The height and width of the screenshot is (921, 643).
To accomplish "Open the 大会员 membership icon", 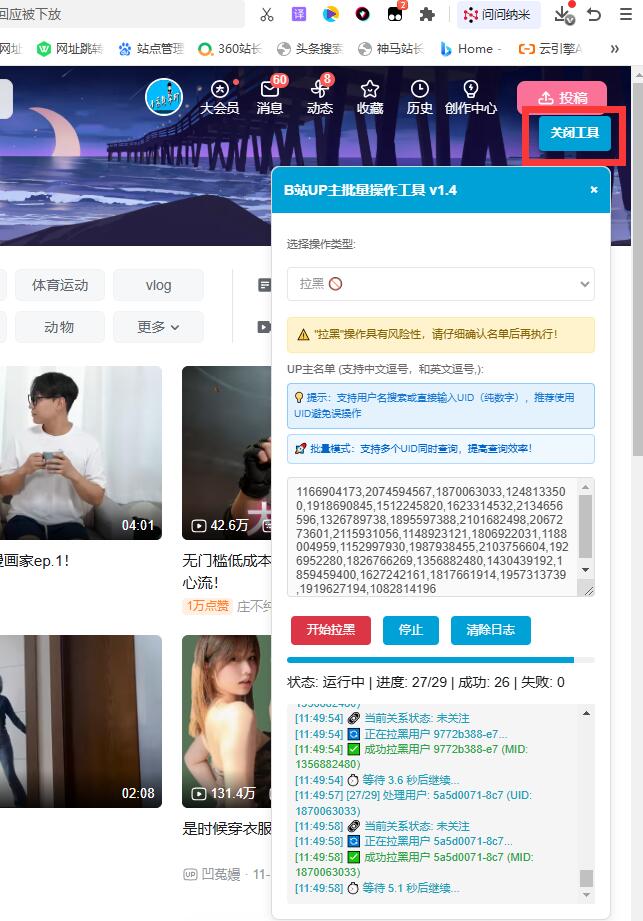I will tap(219, 90).
